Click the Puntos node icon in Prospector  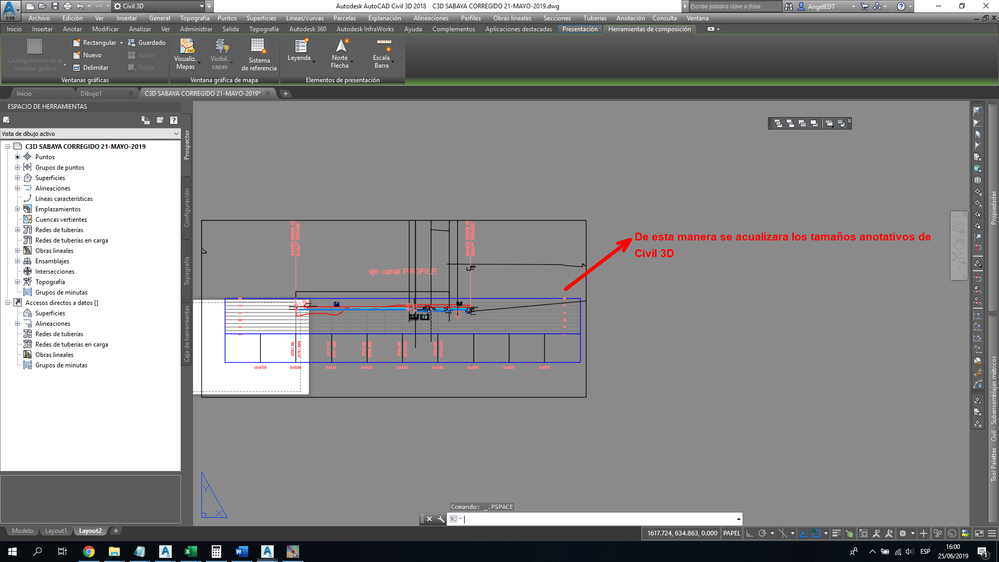point(27,157)
